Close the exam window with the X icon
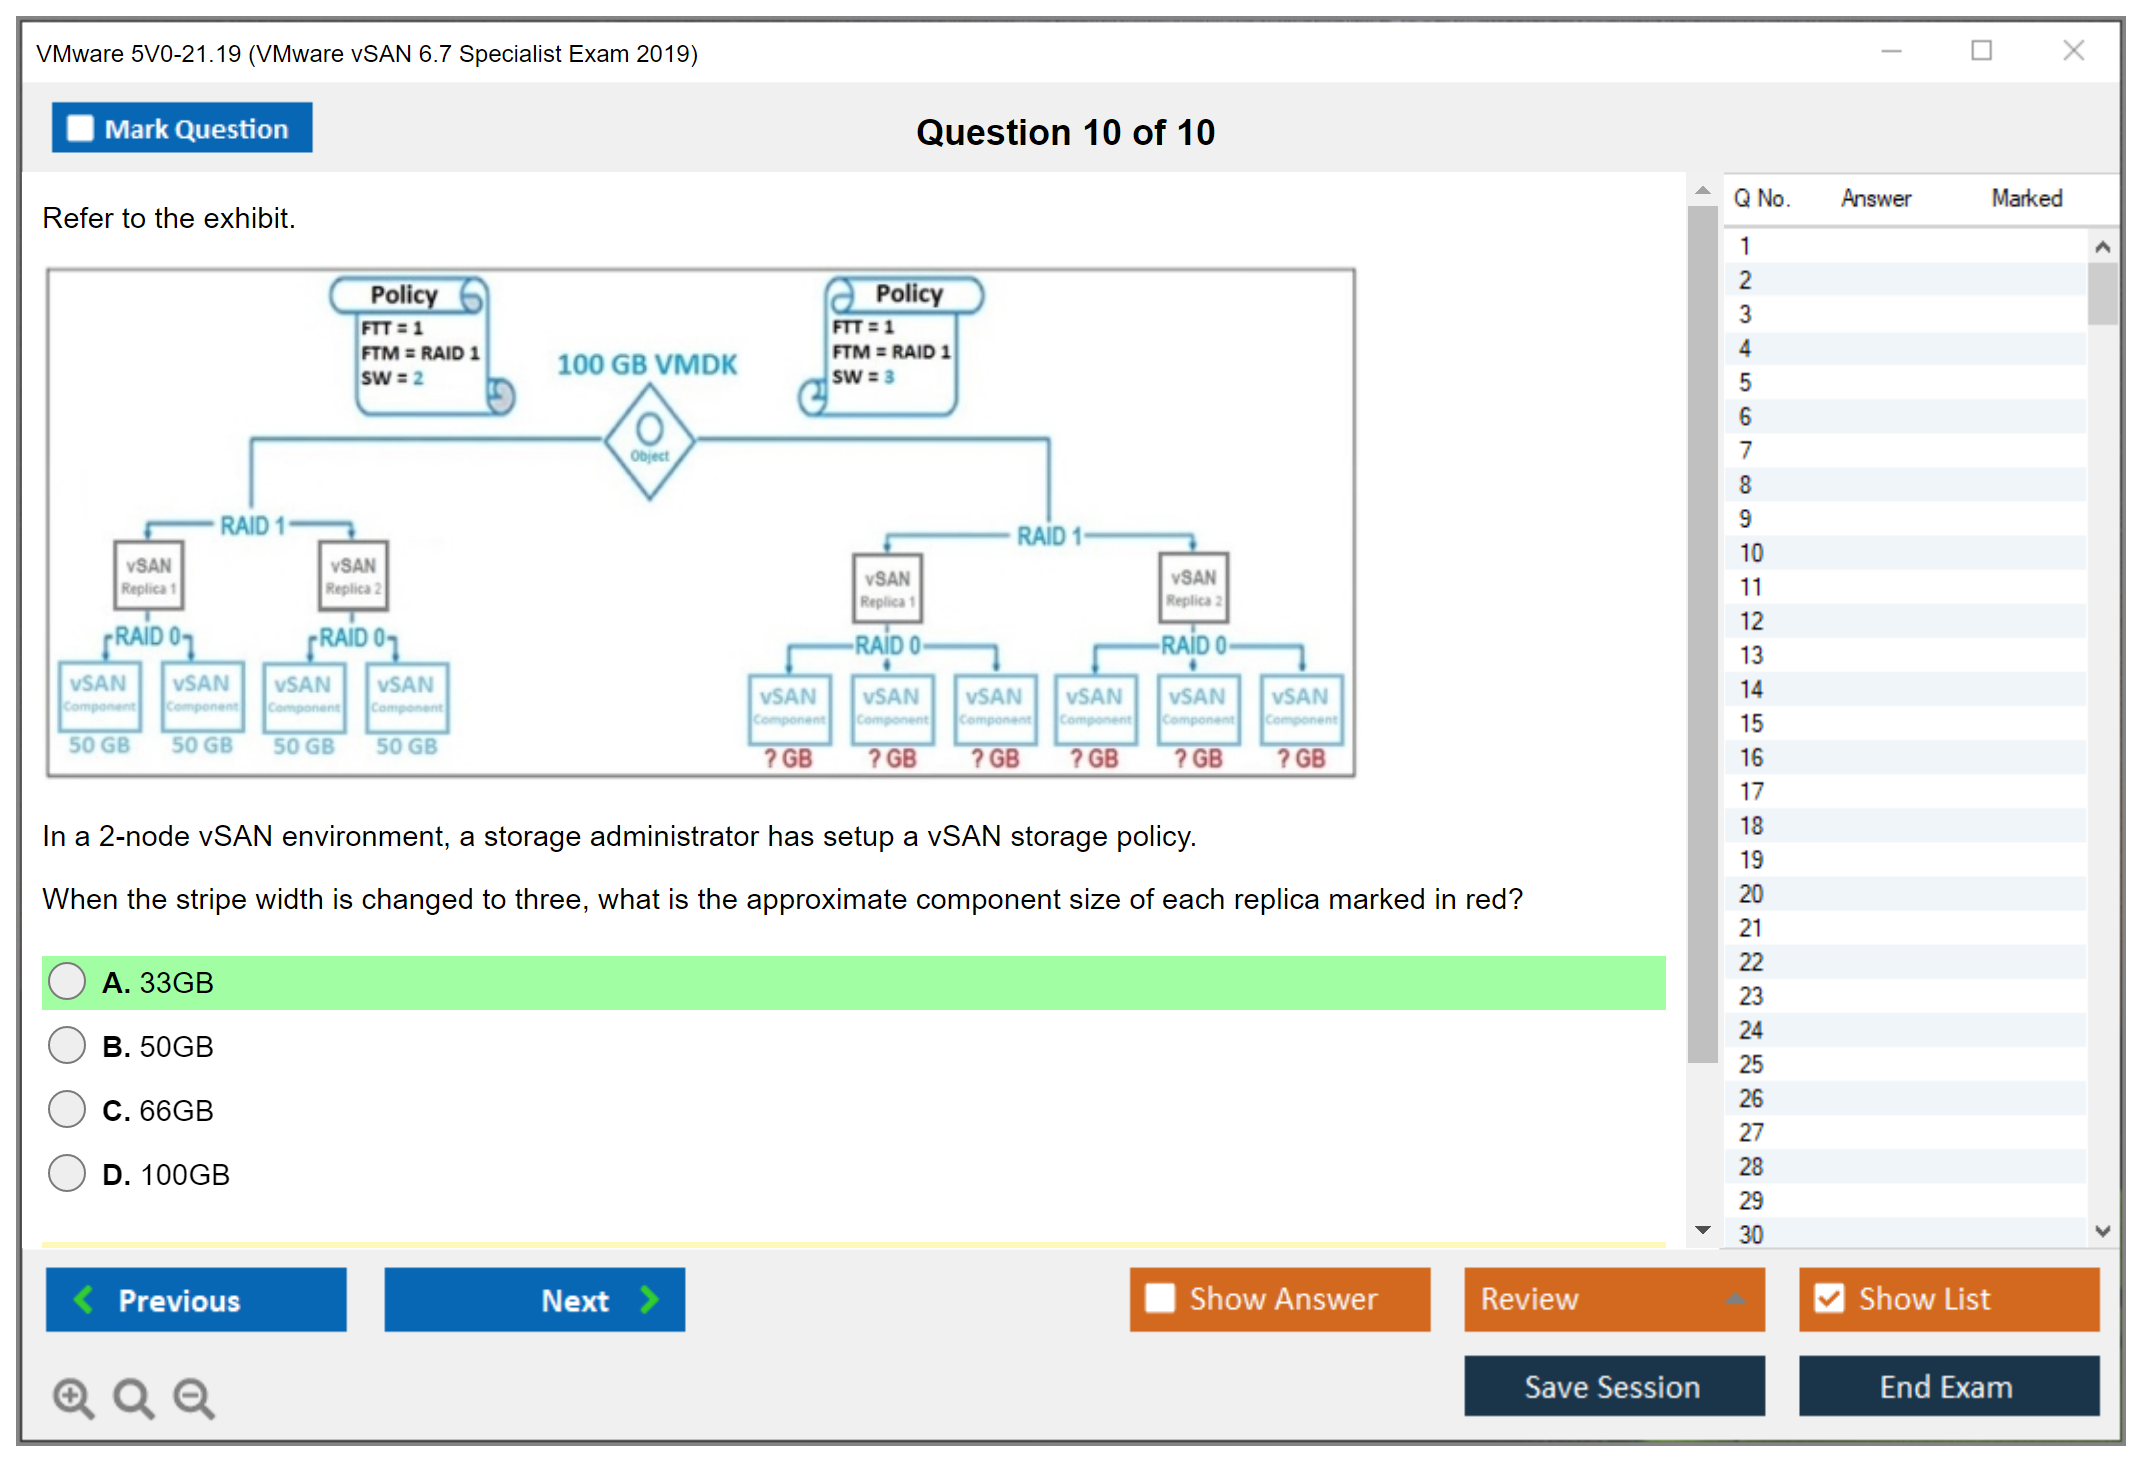The height and width of the screenshot is (1470, 2150). [2073, 51]
